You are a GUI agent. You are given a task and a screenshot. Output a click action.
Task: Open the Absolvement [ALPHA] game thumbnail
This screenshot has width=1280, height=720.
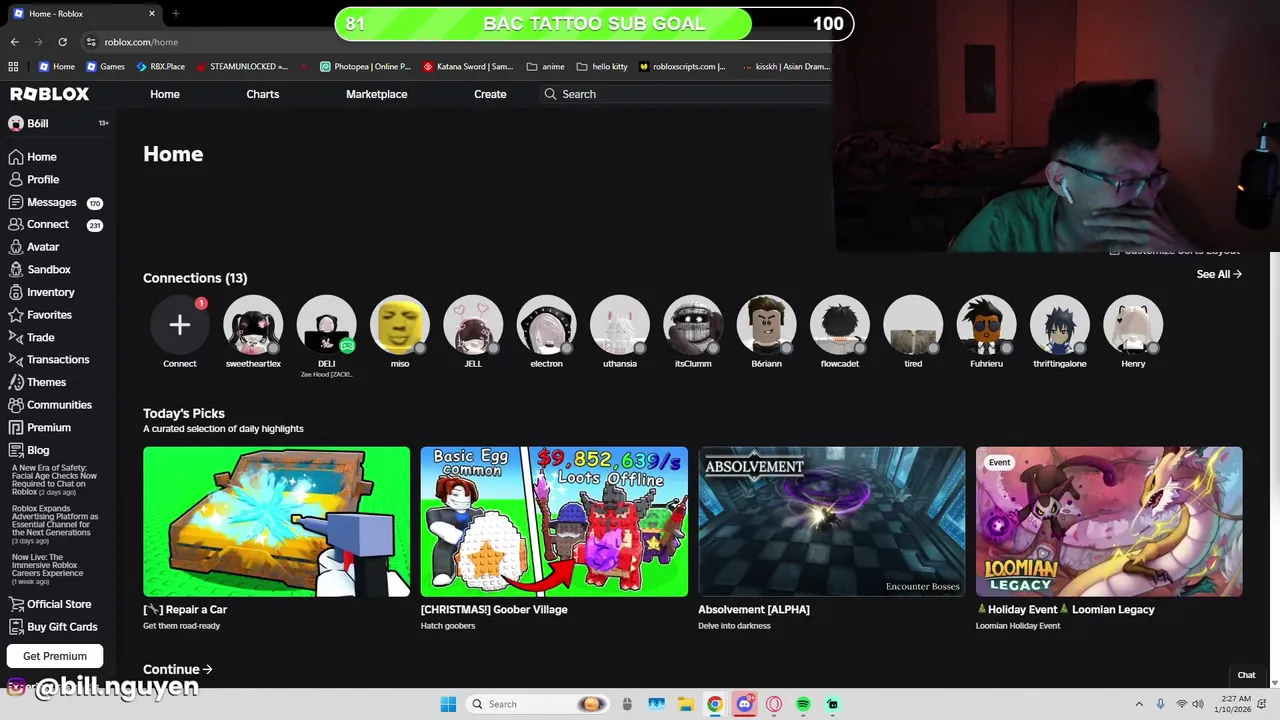[832, 521]
